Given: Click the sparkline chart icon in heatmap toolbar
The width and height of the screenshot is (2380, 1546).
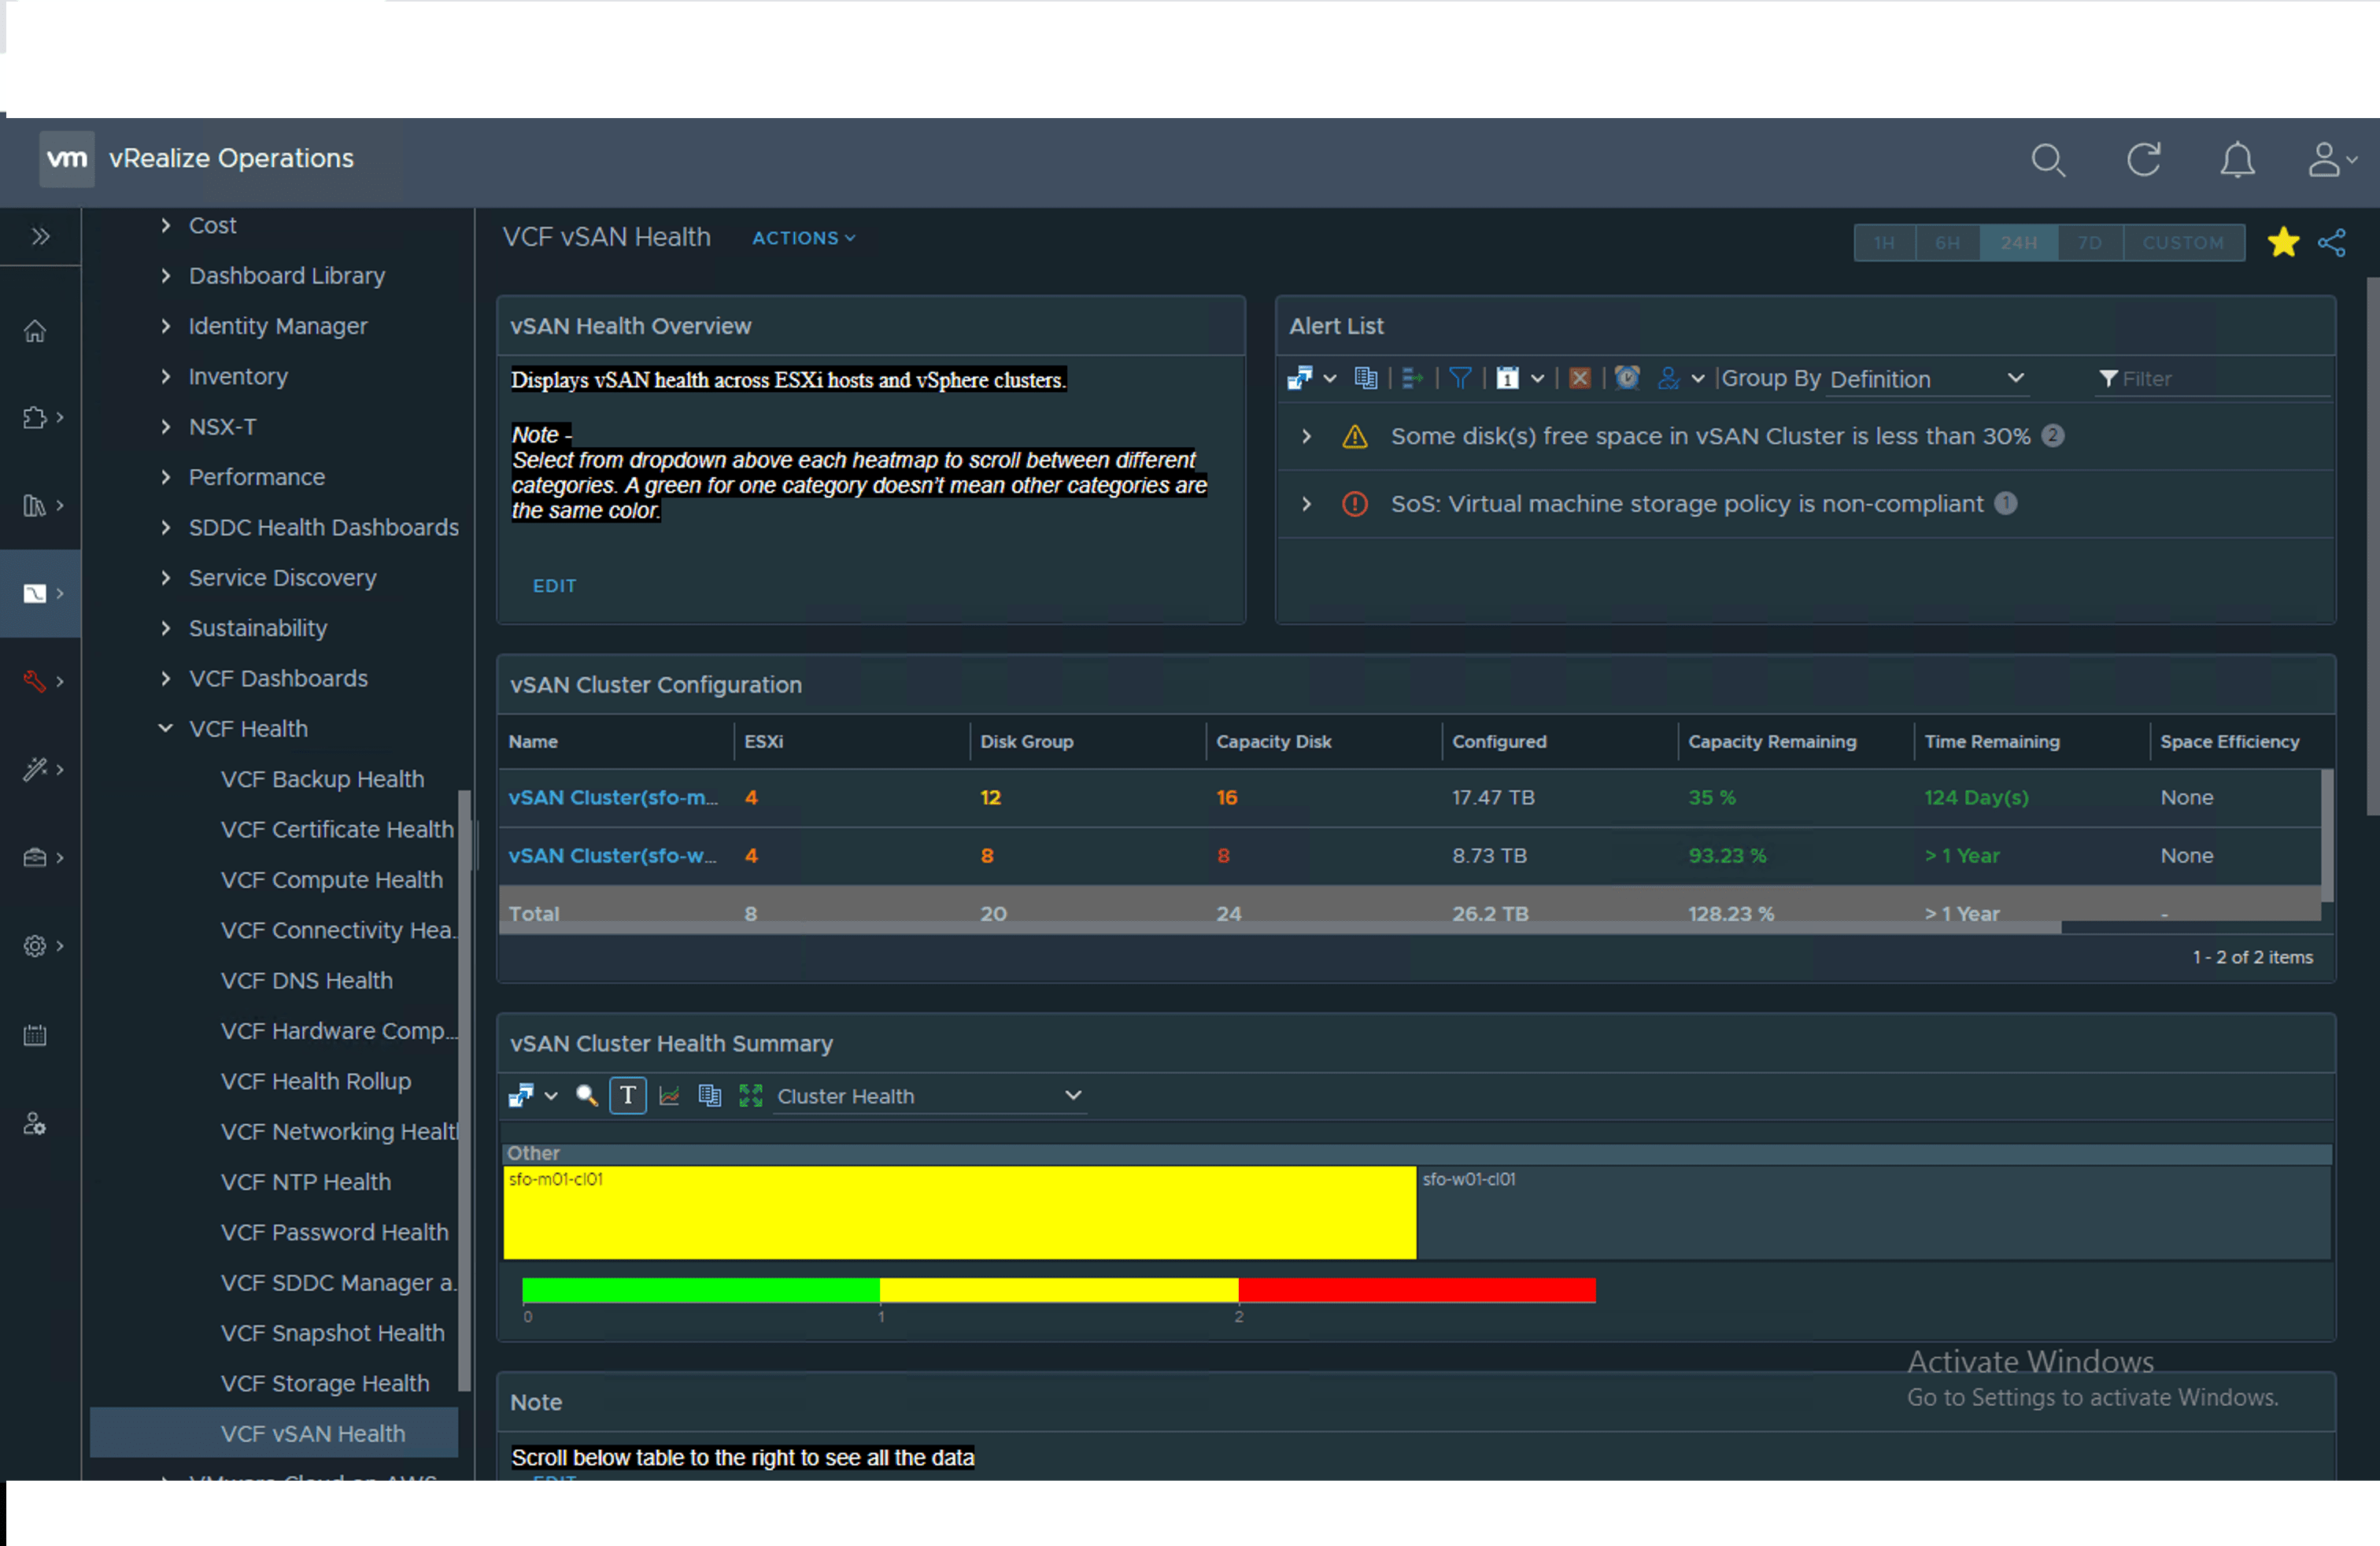Looking at the screenshot, I should click(669, 1096).
